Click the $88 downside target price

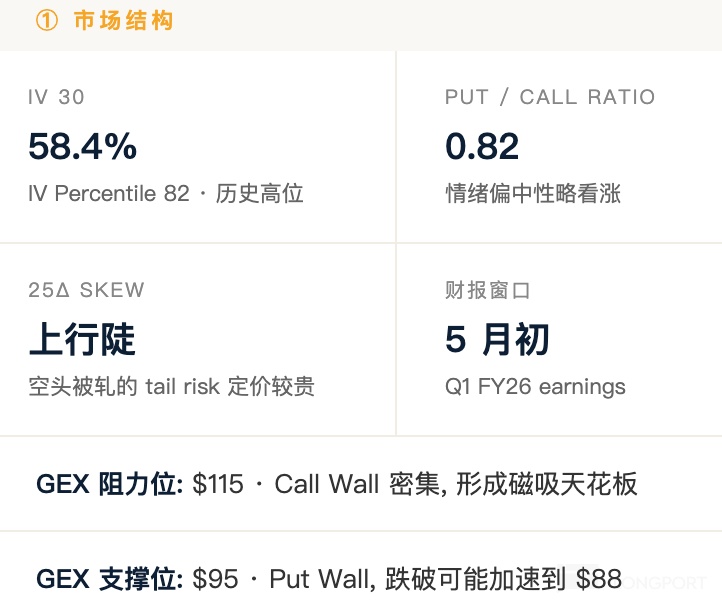point(598,578)
